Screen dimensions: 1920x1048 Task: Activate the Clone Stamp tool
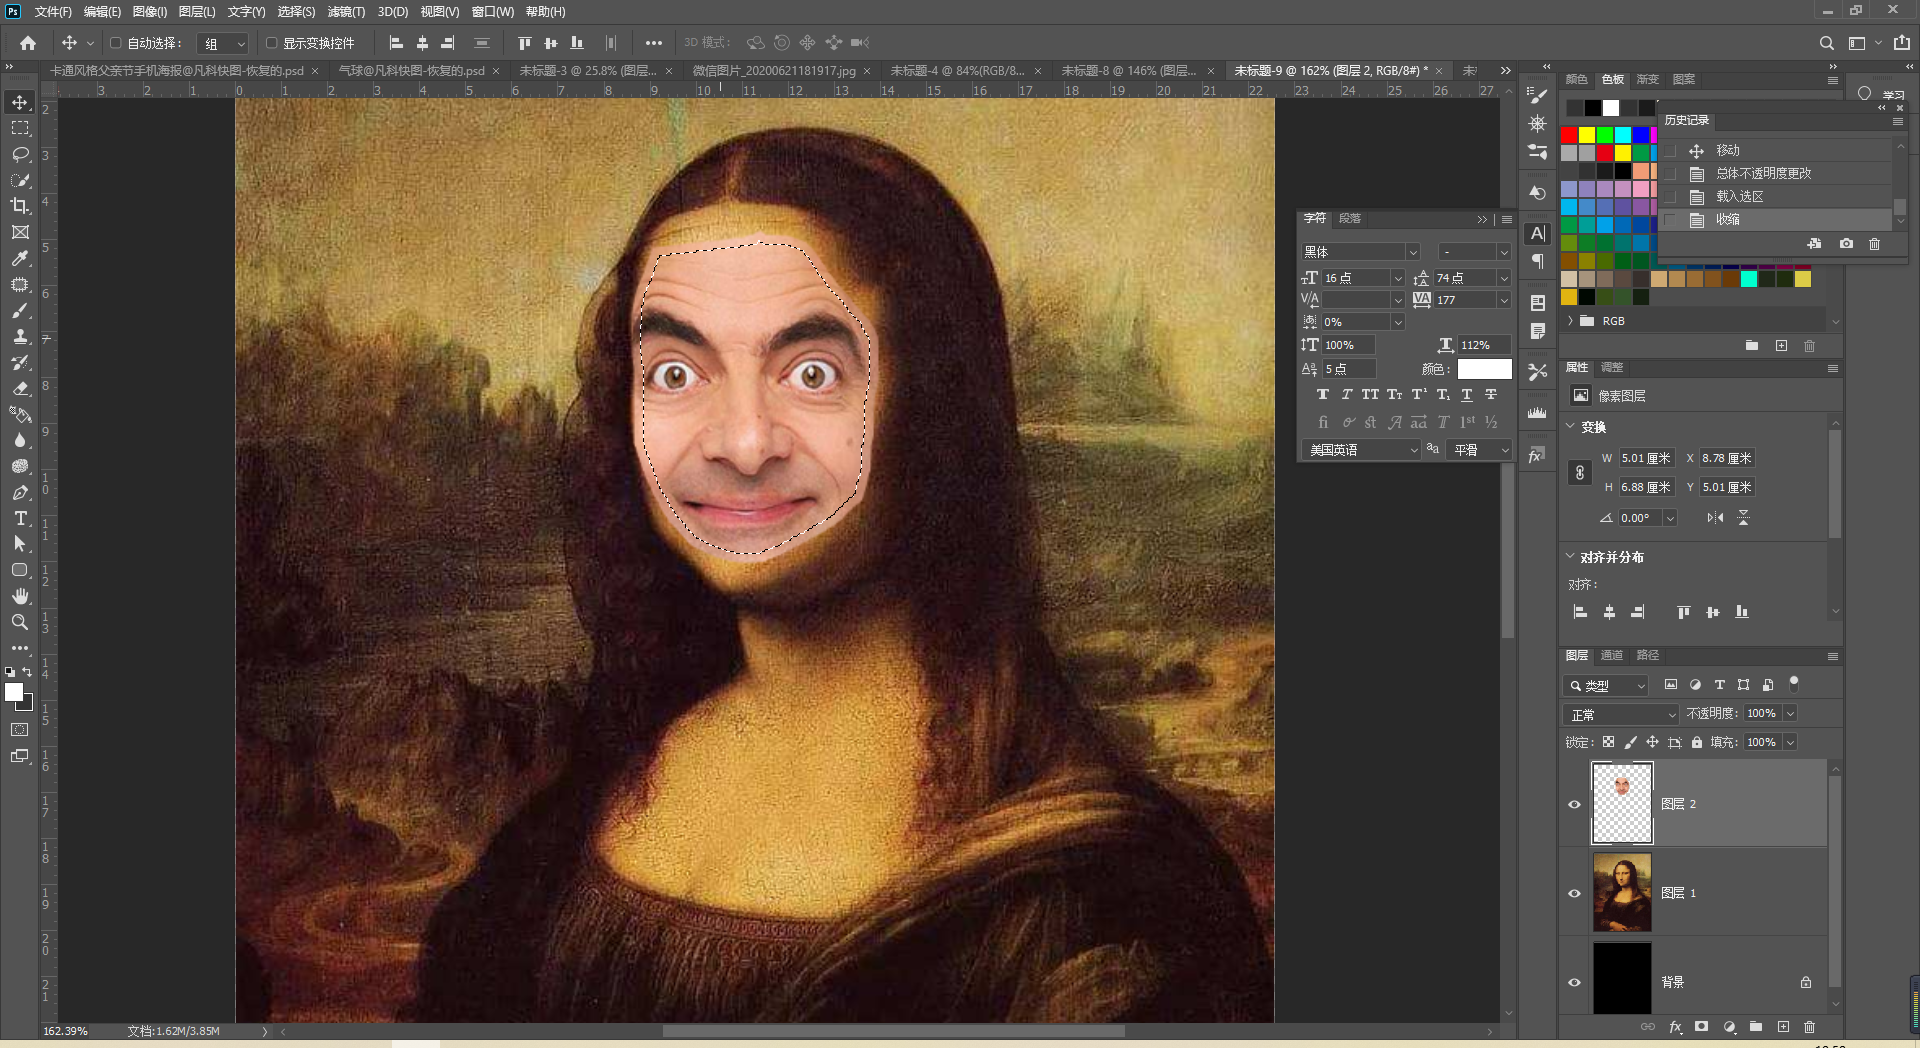[20, 336]
